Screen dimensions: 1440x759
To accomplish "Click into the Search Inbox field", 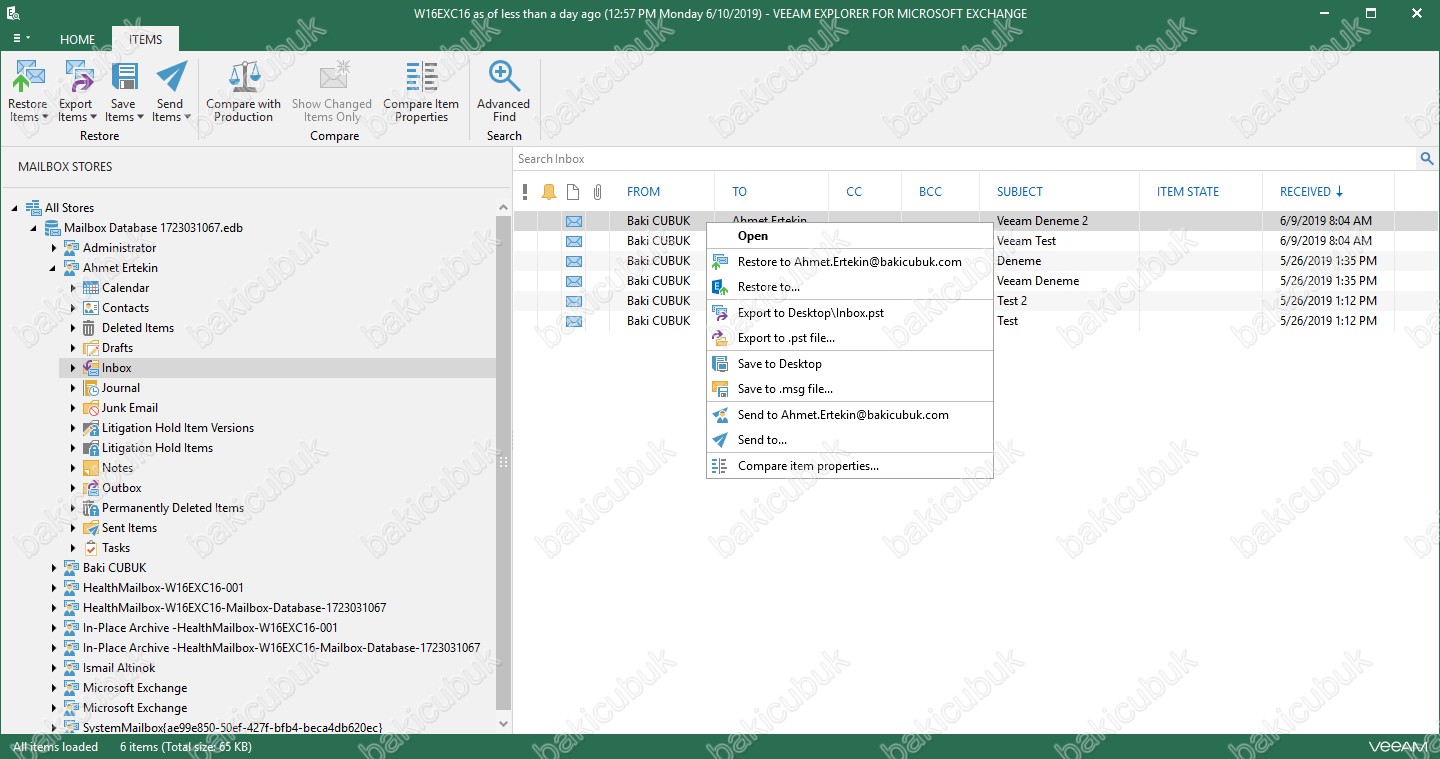I will tap(965, 159).
